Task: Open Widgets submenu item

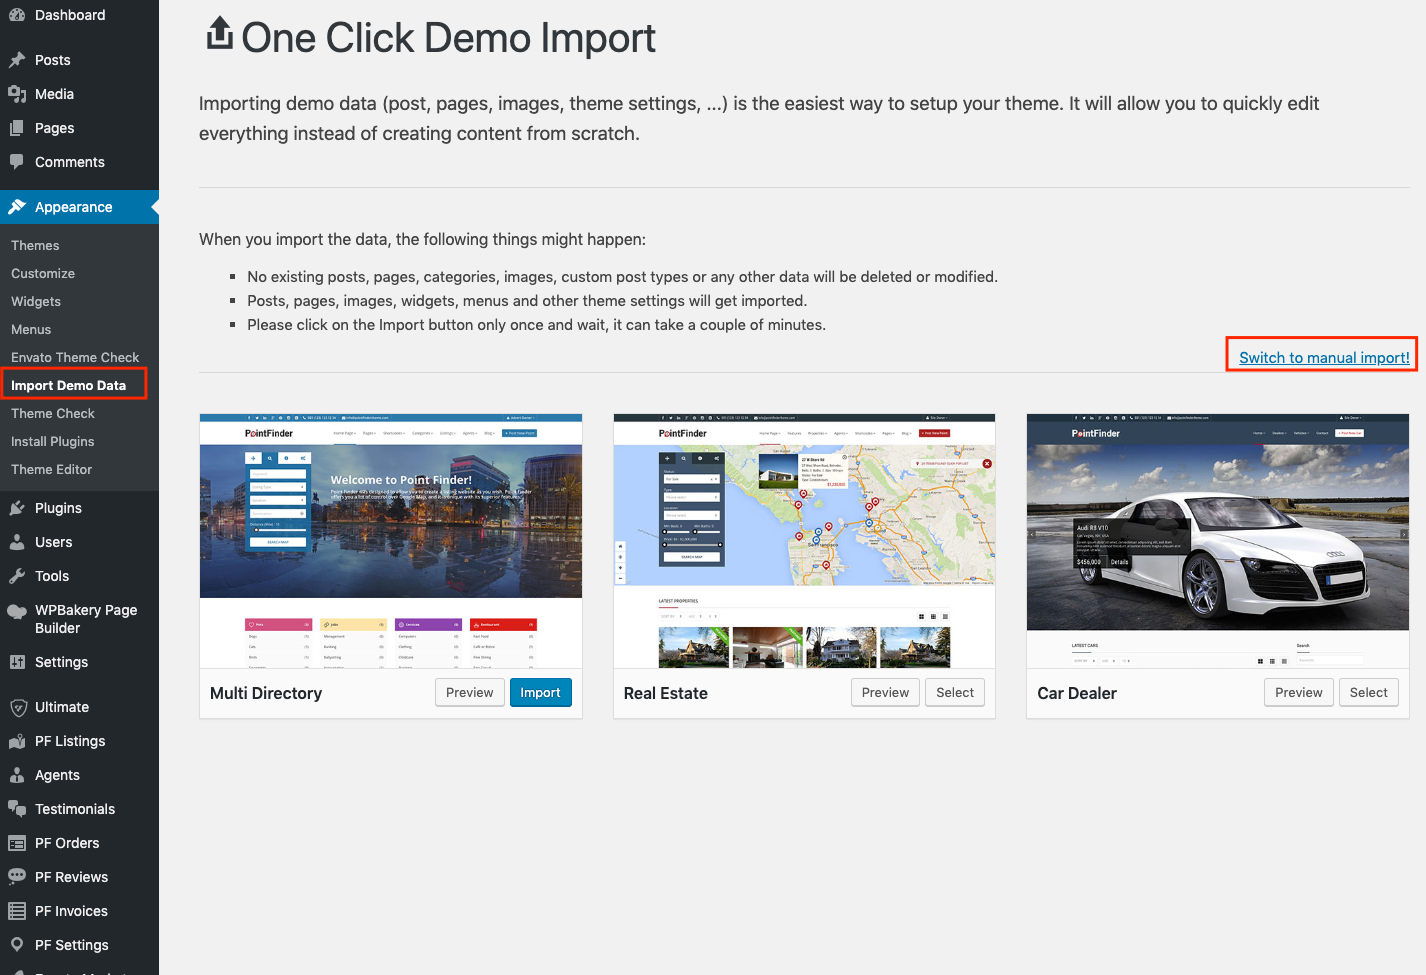Action: [36, 301]
